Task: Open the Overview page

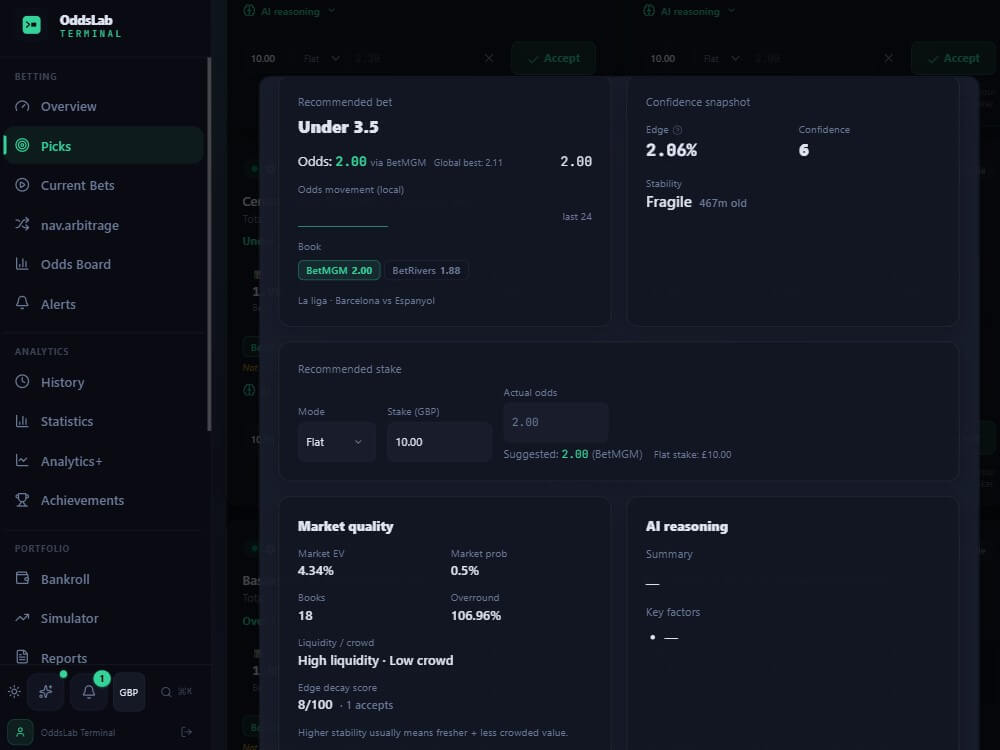Action: point(103,107)
